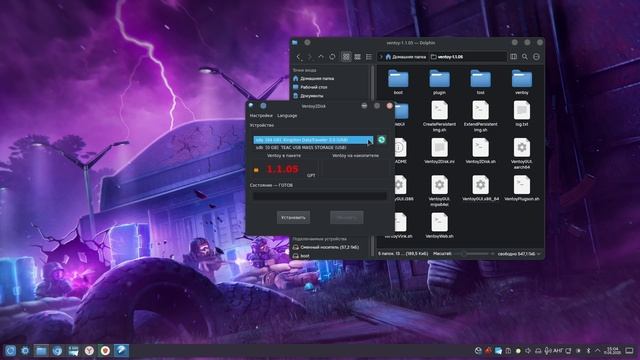Switch to Dolphin via taskbar folder icon
The width and height of the screenshot is (640, 360).
click(x=41, y=351)
